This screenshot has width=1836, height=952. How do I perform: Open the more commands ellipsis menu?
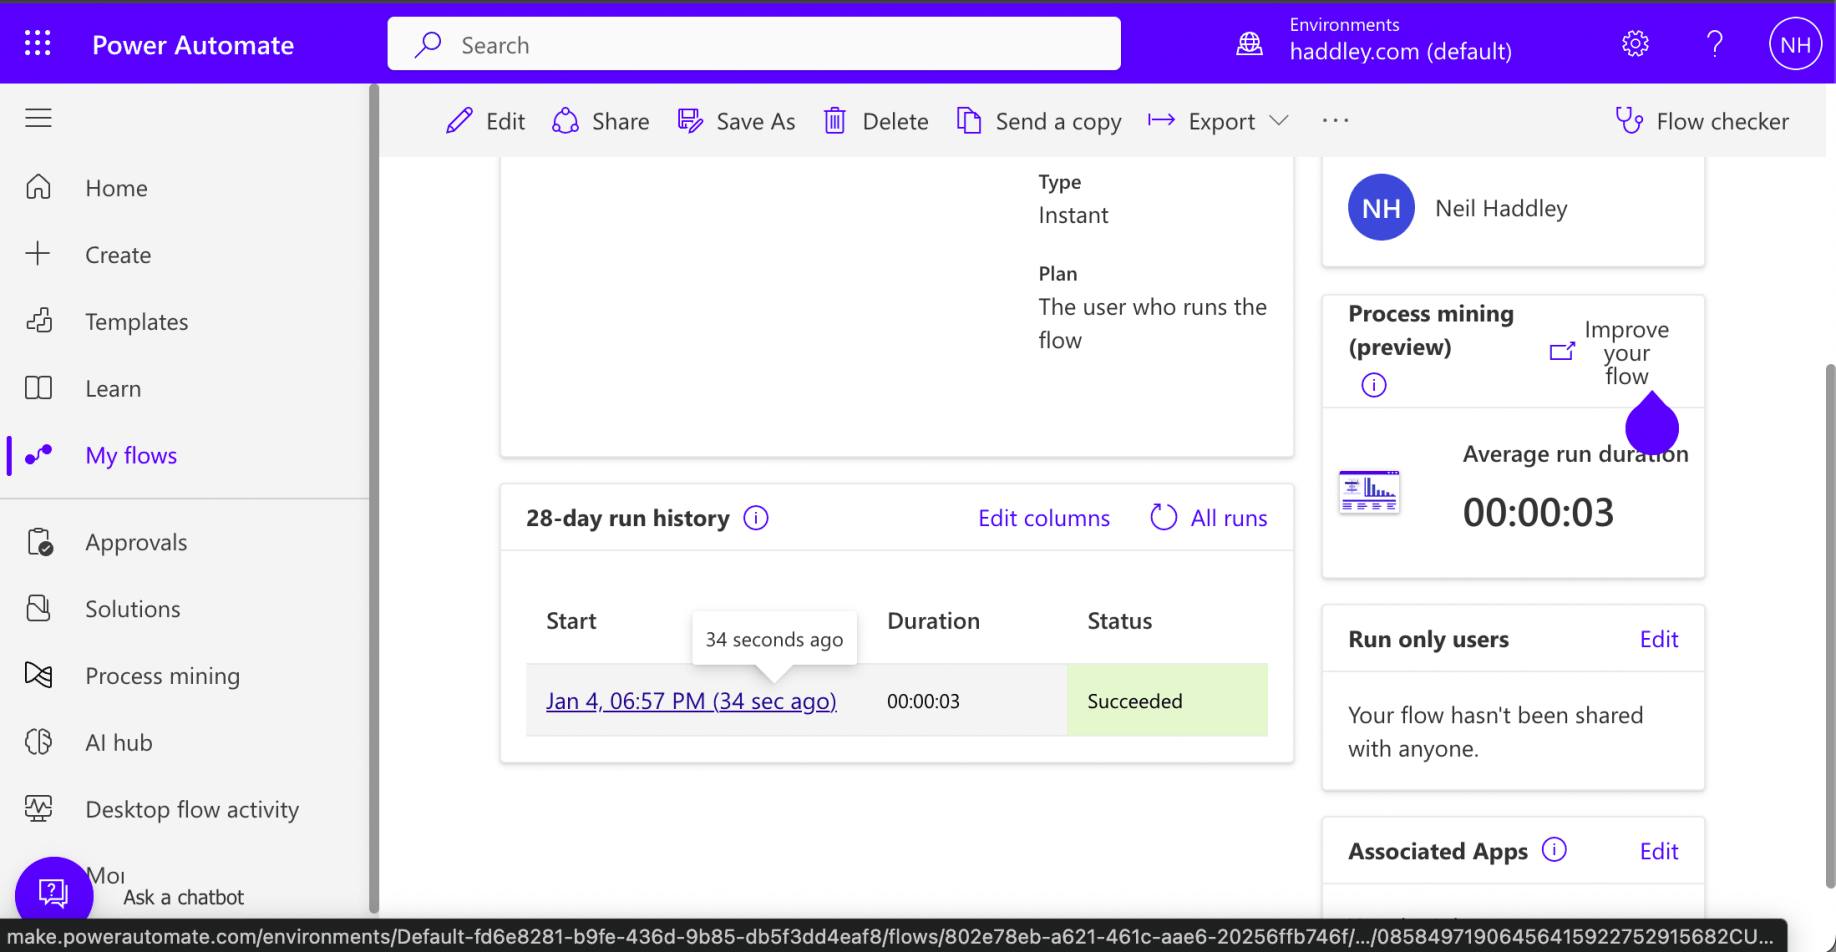1335,121
